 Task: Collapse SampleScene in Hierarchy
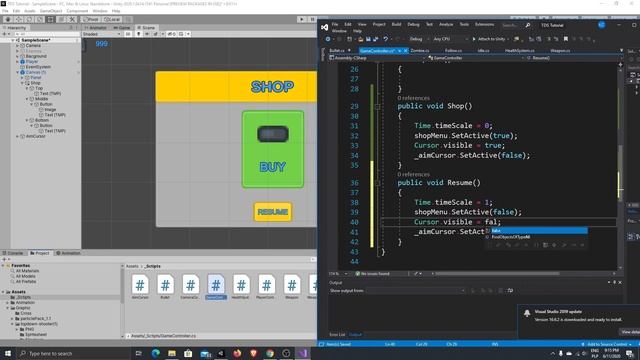[x=13, y=40]
